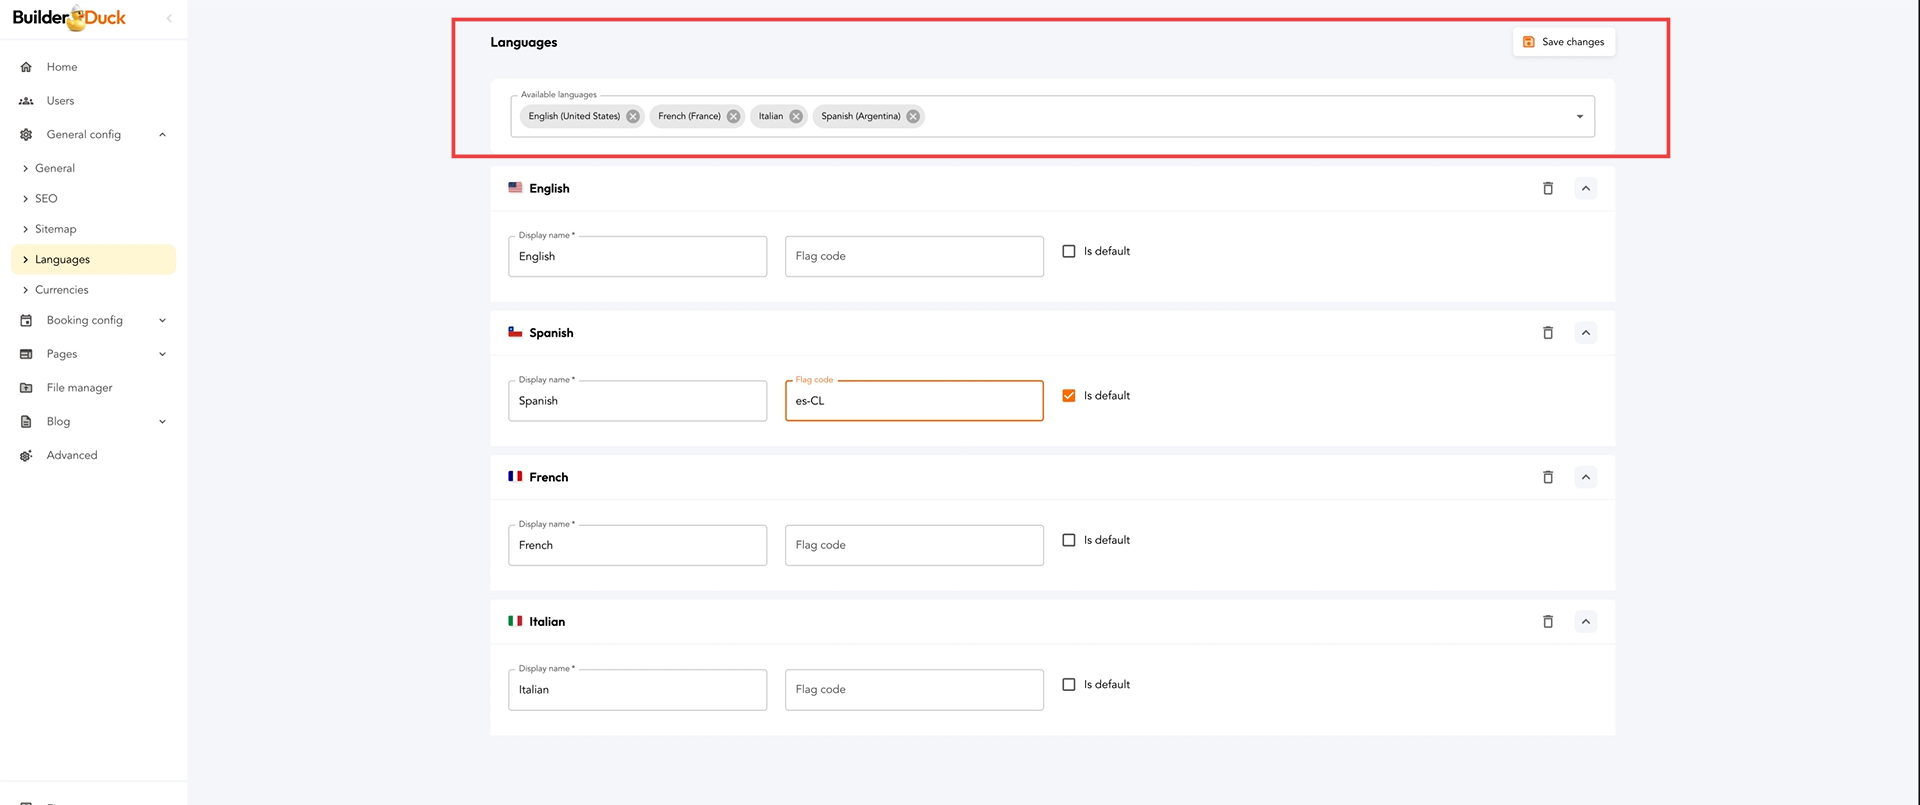
Task: Open the Available languages dropdown arrow
Action: pos(1579,116)
